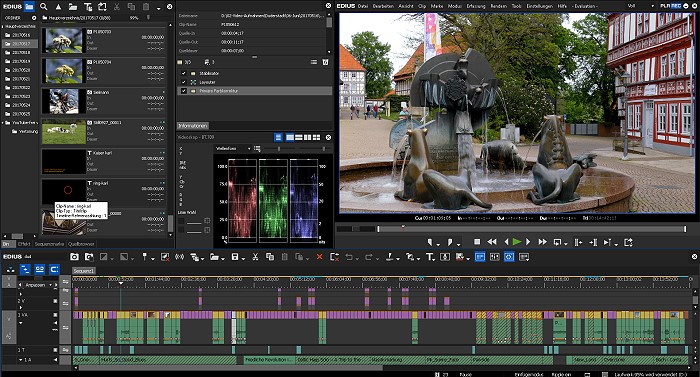This screenshot has height=377, width=700.
Task: Toggle group/link mode button on timeline
Action: click(x=40, y=269)
